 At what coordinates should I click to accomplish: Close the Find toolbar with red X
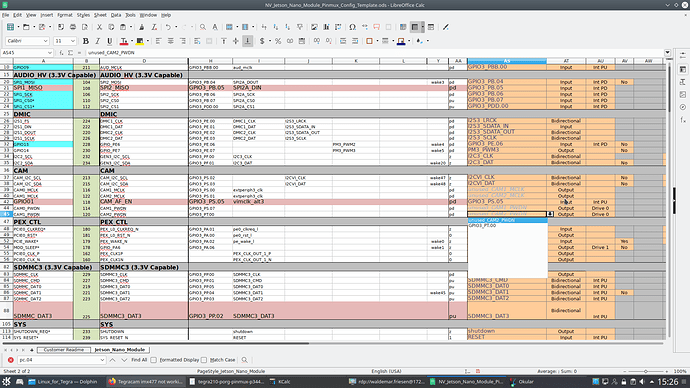pos(11,360)
